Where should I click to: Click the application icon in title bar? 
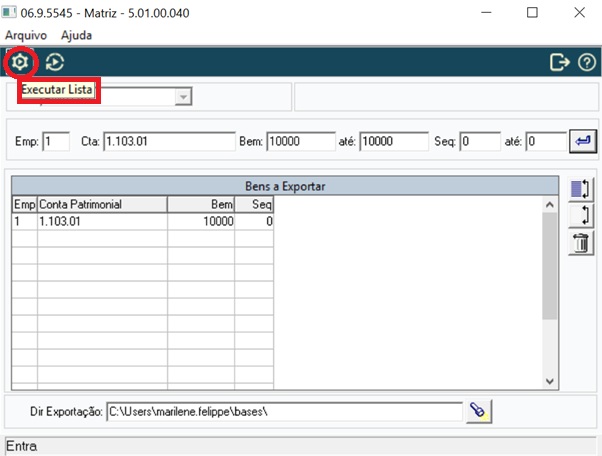coord(9,13)
